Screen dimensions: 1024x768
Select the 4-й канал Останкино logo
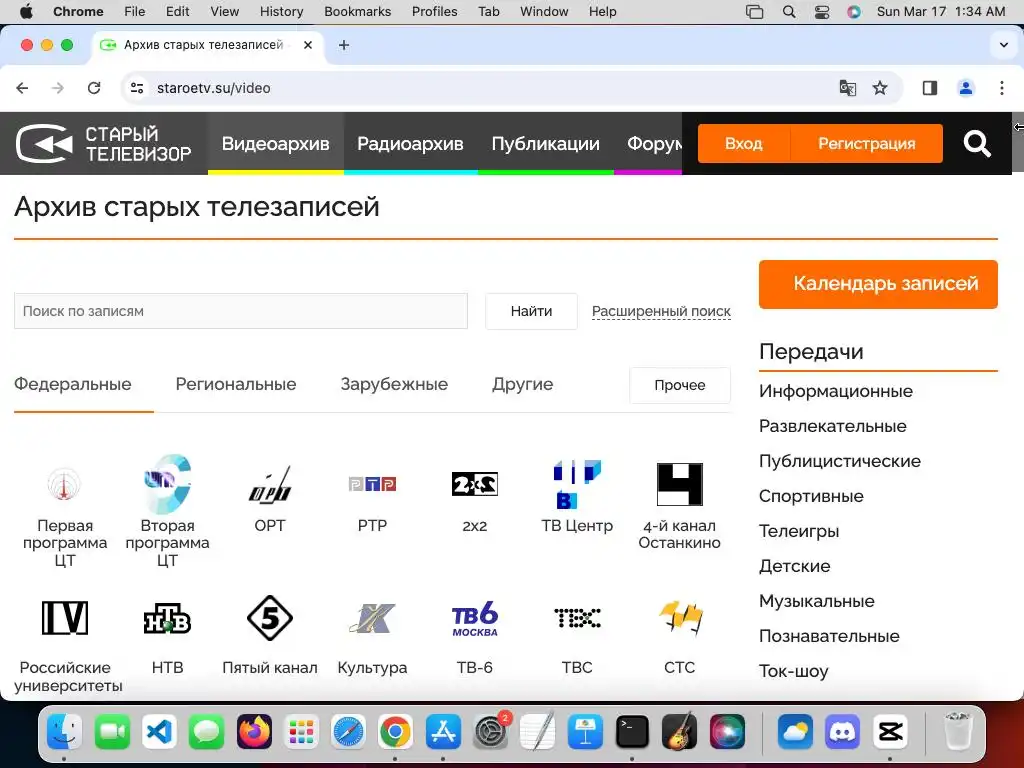click(x=680, y=484)
